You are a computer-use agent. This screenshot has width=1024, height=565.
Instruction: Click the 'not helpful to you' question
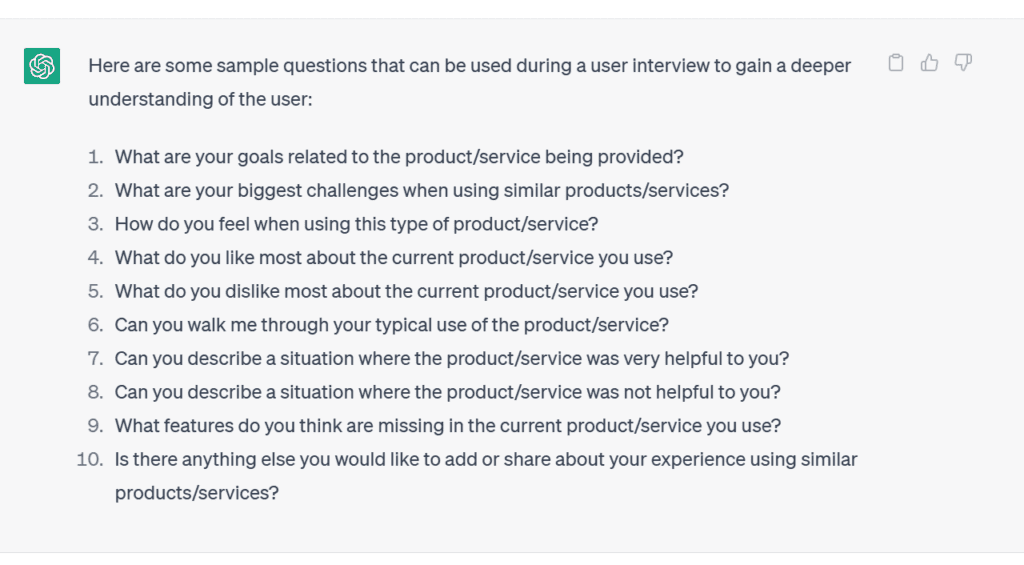(x=448, y=392)
